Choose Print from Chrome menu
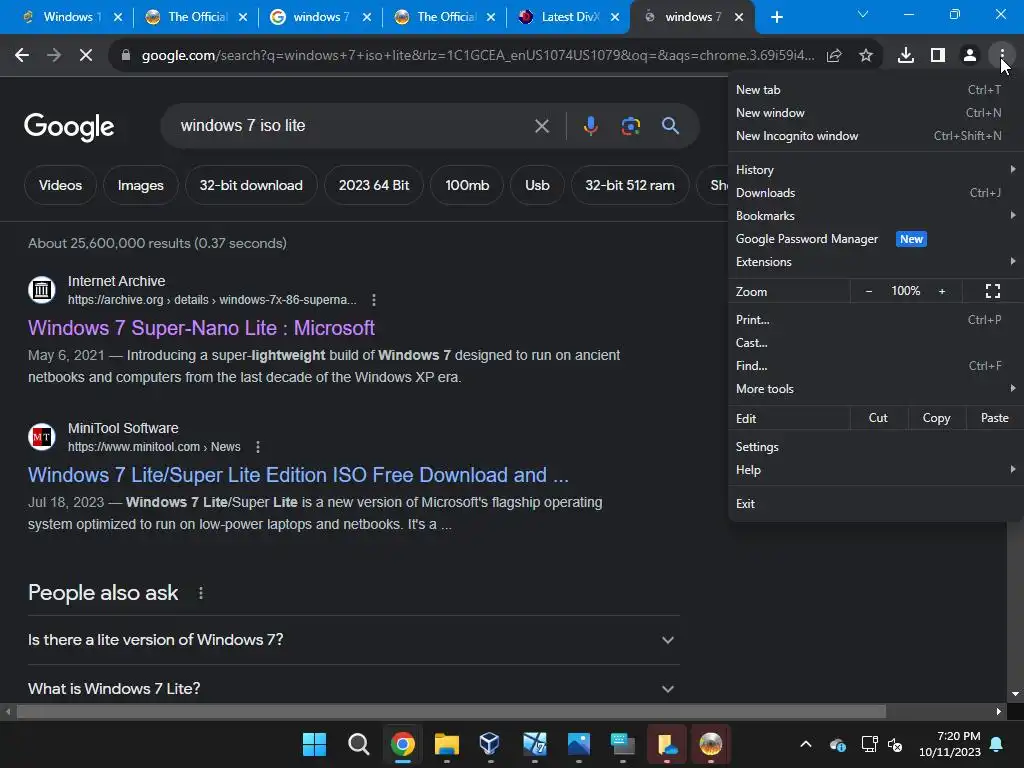Viewport: 1024px width, 768px height. coord(875,320)
